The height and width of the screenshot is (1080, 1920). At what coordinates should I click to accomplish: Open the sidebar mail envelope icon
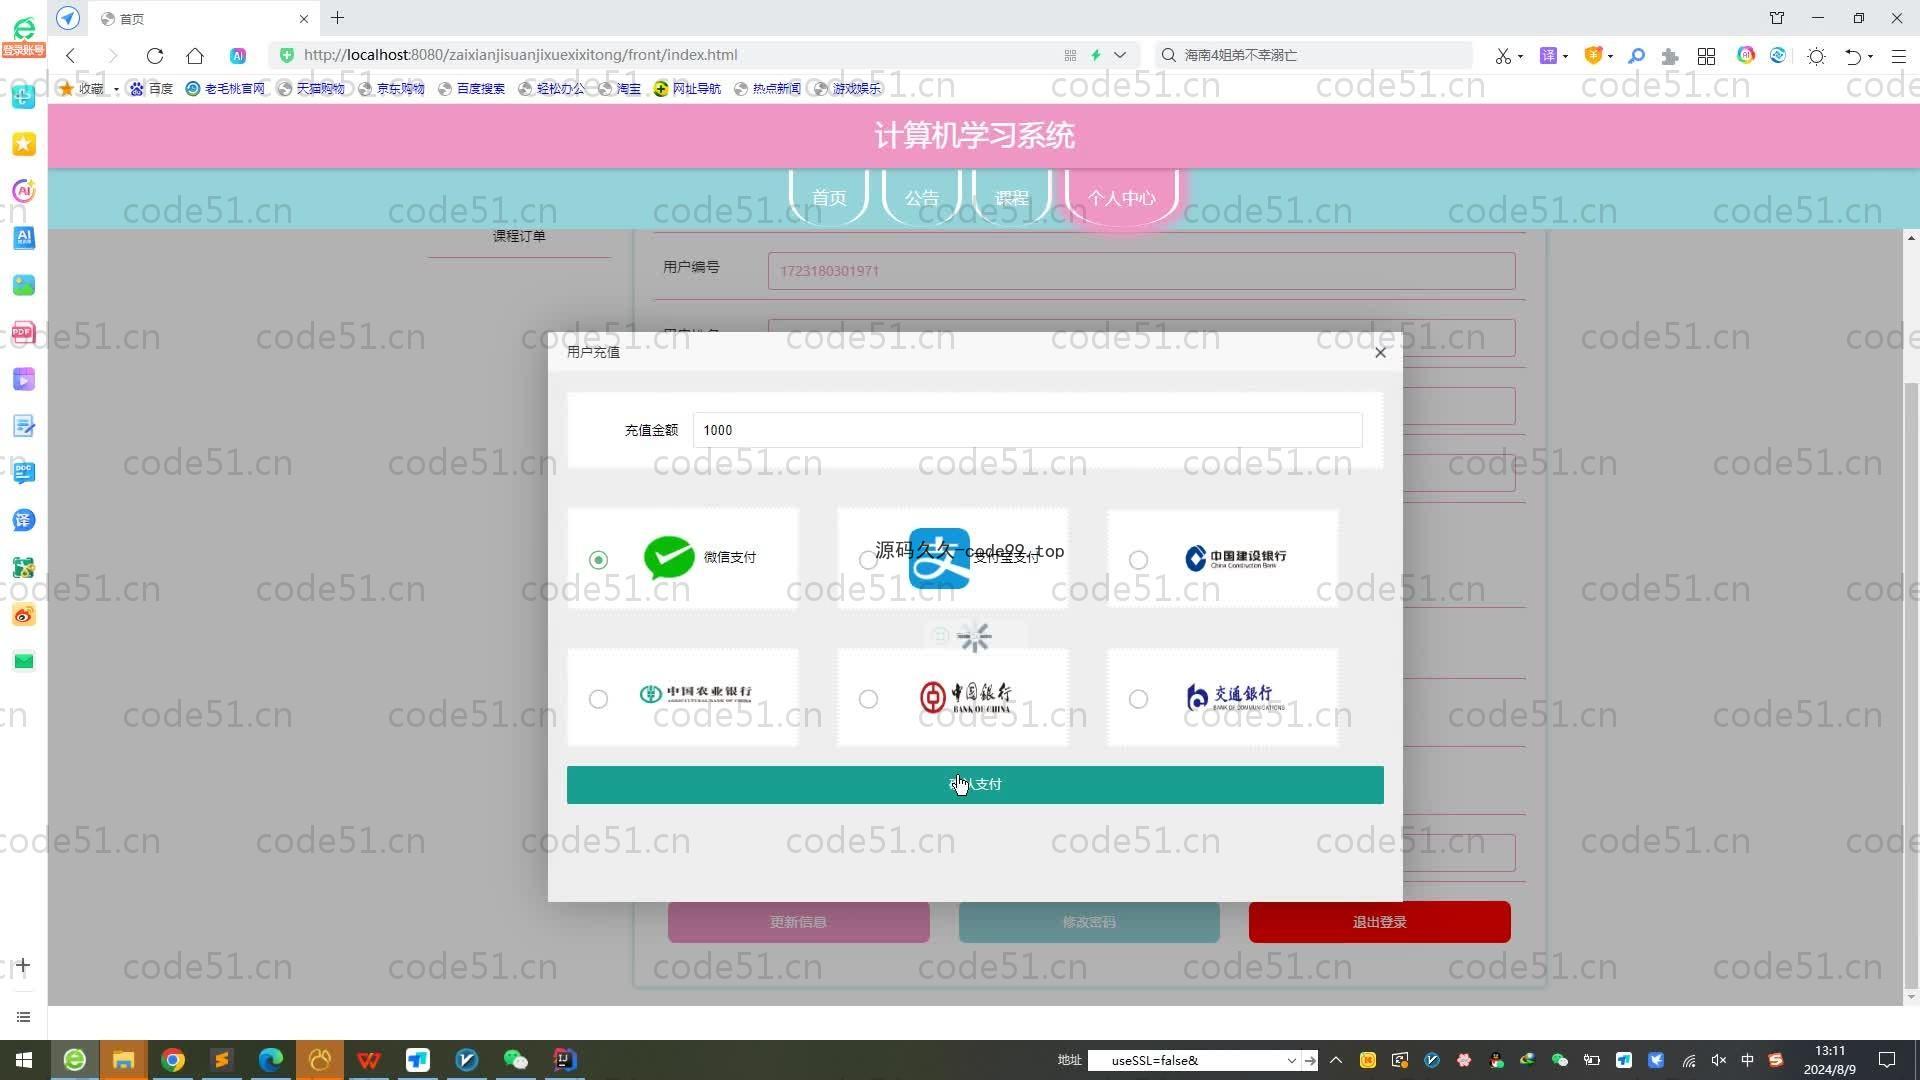tap(24, 661)
